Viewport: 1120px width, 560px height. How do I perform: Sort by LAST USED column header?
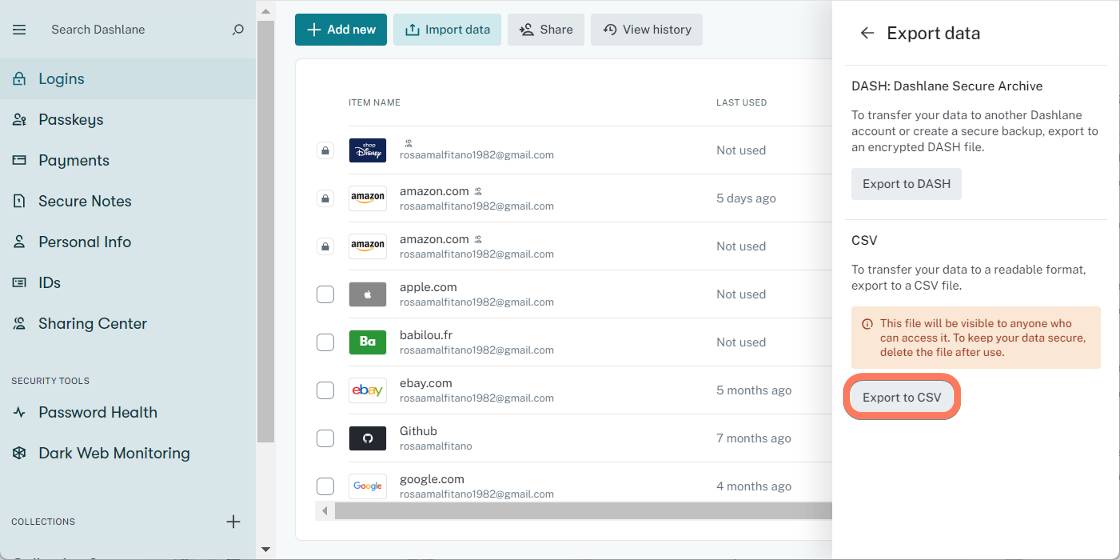(x=741, y=103)
